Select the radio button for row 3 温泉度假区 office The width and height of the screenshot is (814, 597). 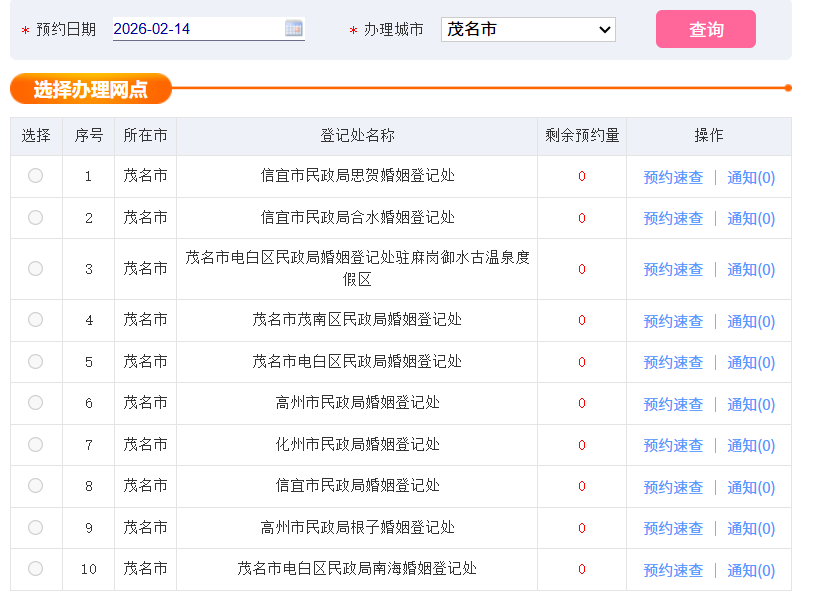coord(35,268)
